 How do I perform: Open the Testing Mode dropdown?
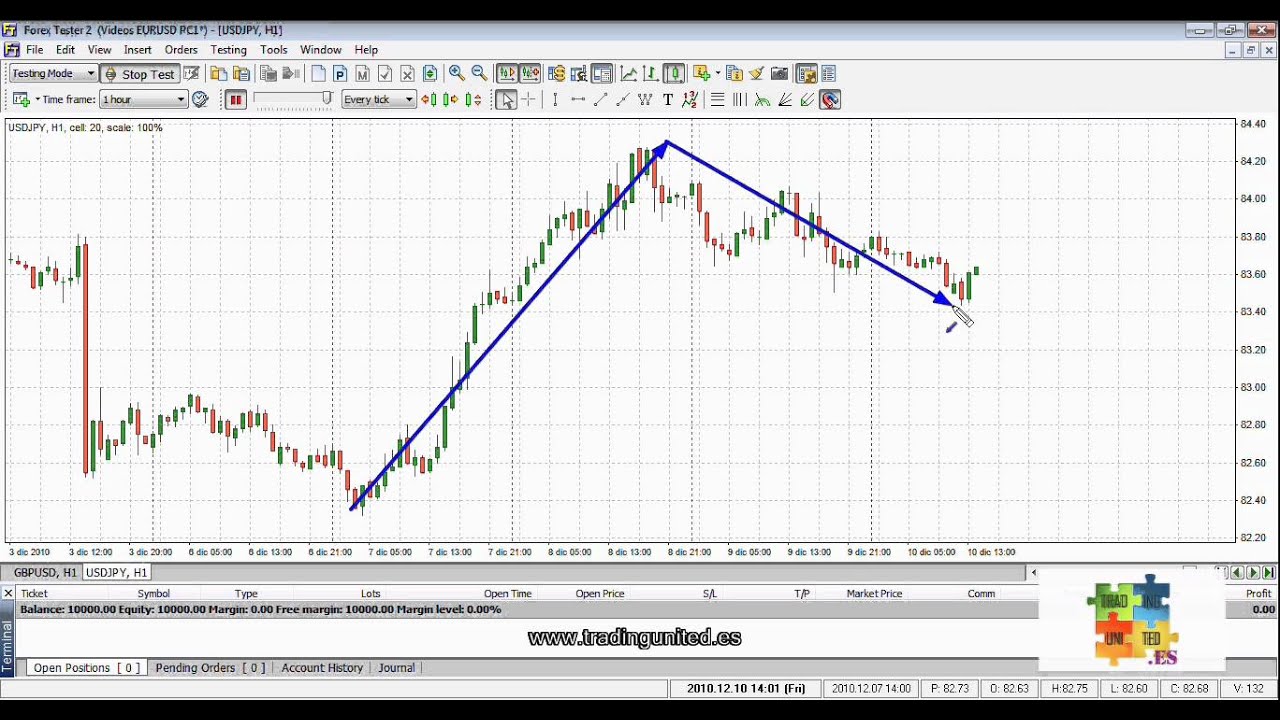(x=53, y=73)
